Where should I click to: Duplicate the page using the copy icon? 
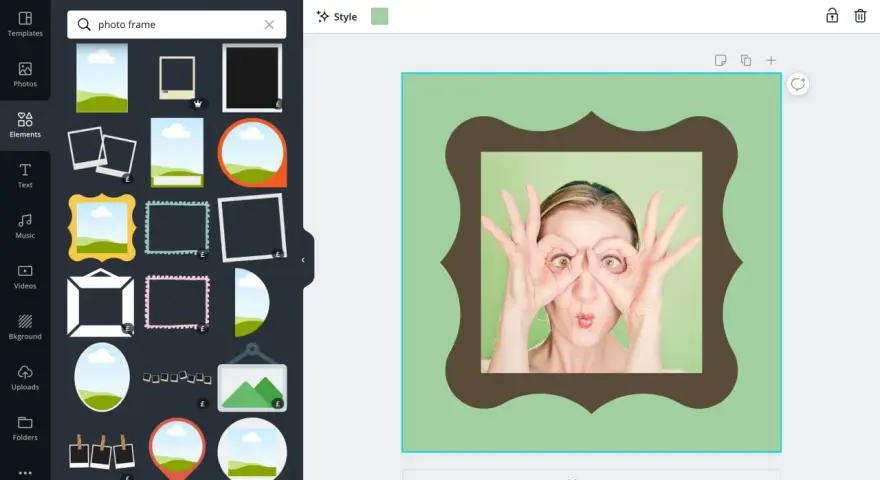pyautogui.click(x=746, y=60)
